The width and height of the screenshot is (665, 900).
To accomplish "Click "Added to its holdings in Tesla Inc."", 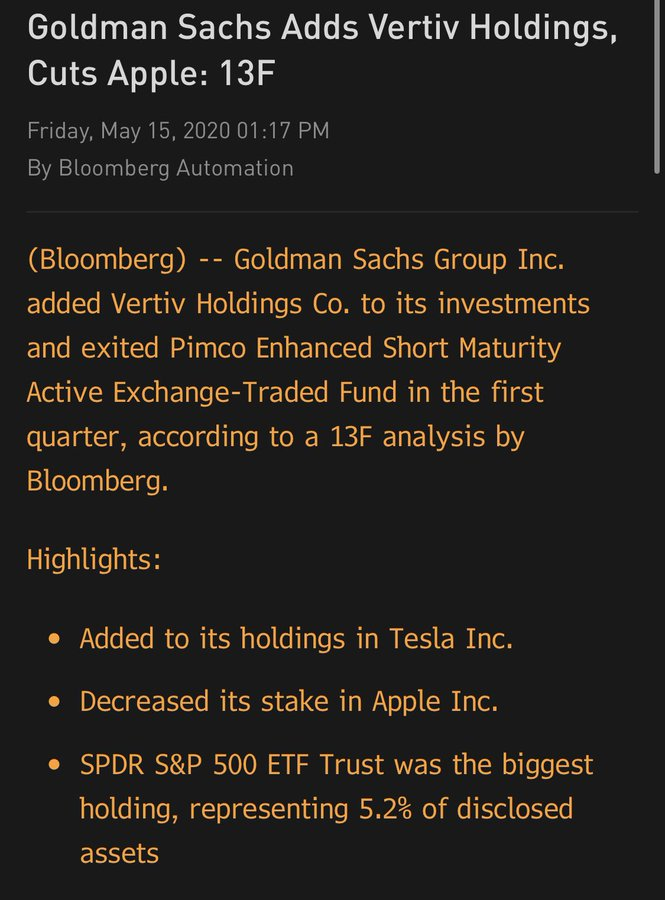I will tap(296, 639).
